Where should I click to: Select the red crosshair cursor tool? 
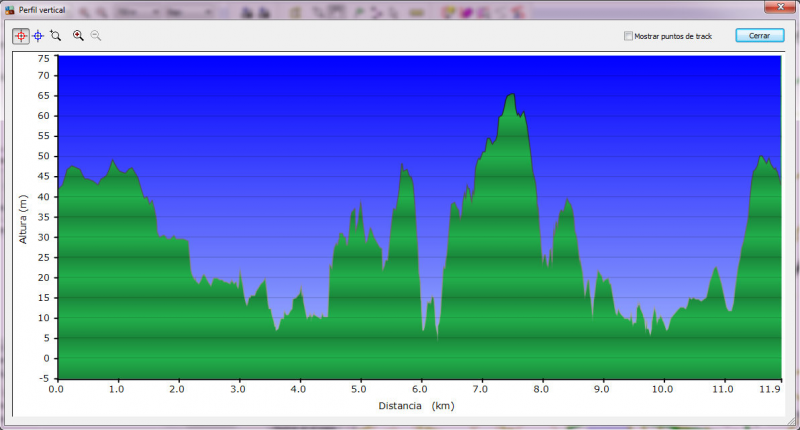21,35
